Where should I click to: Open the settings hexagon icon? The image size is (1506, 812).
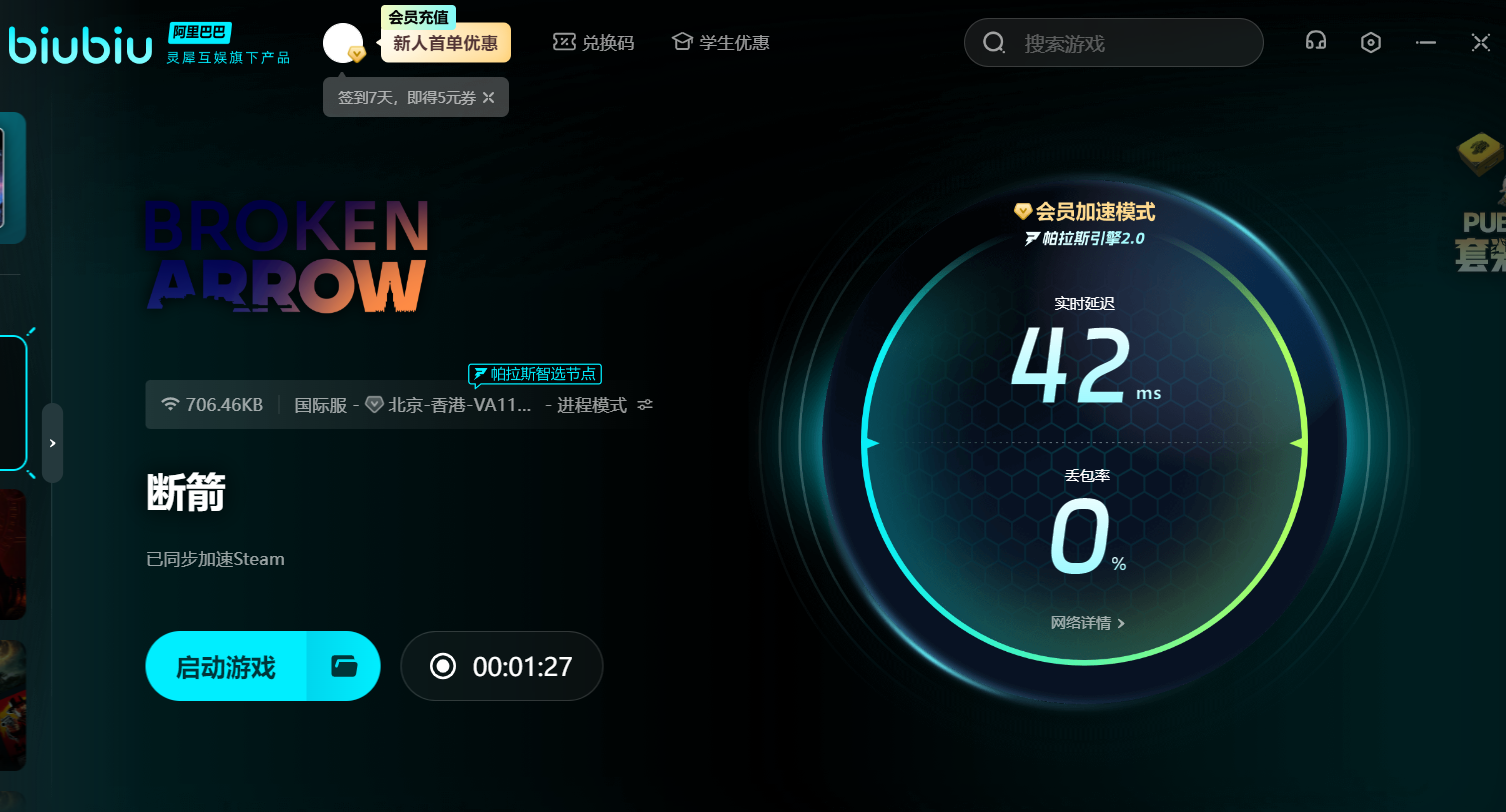tap(1371, 42)
